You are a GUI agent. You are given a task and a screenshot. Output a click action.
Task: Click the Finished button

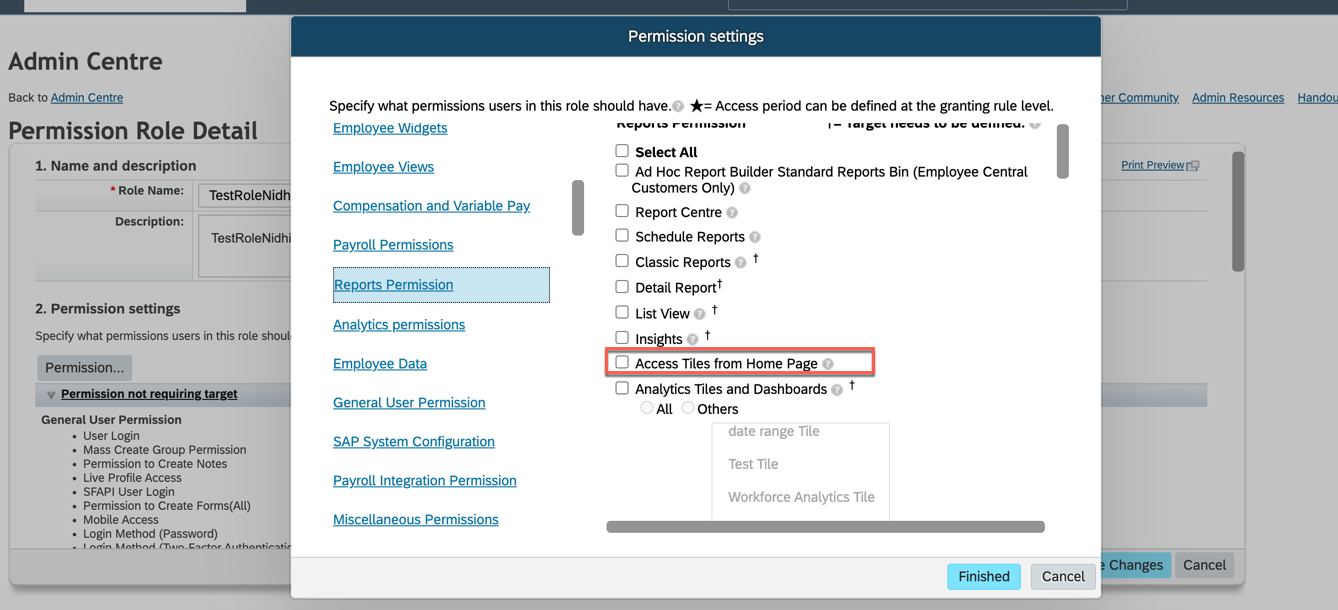click(984, 576)
